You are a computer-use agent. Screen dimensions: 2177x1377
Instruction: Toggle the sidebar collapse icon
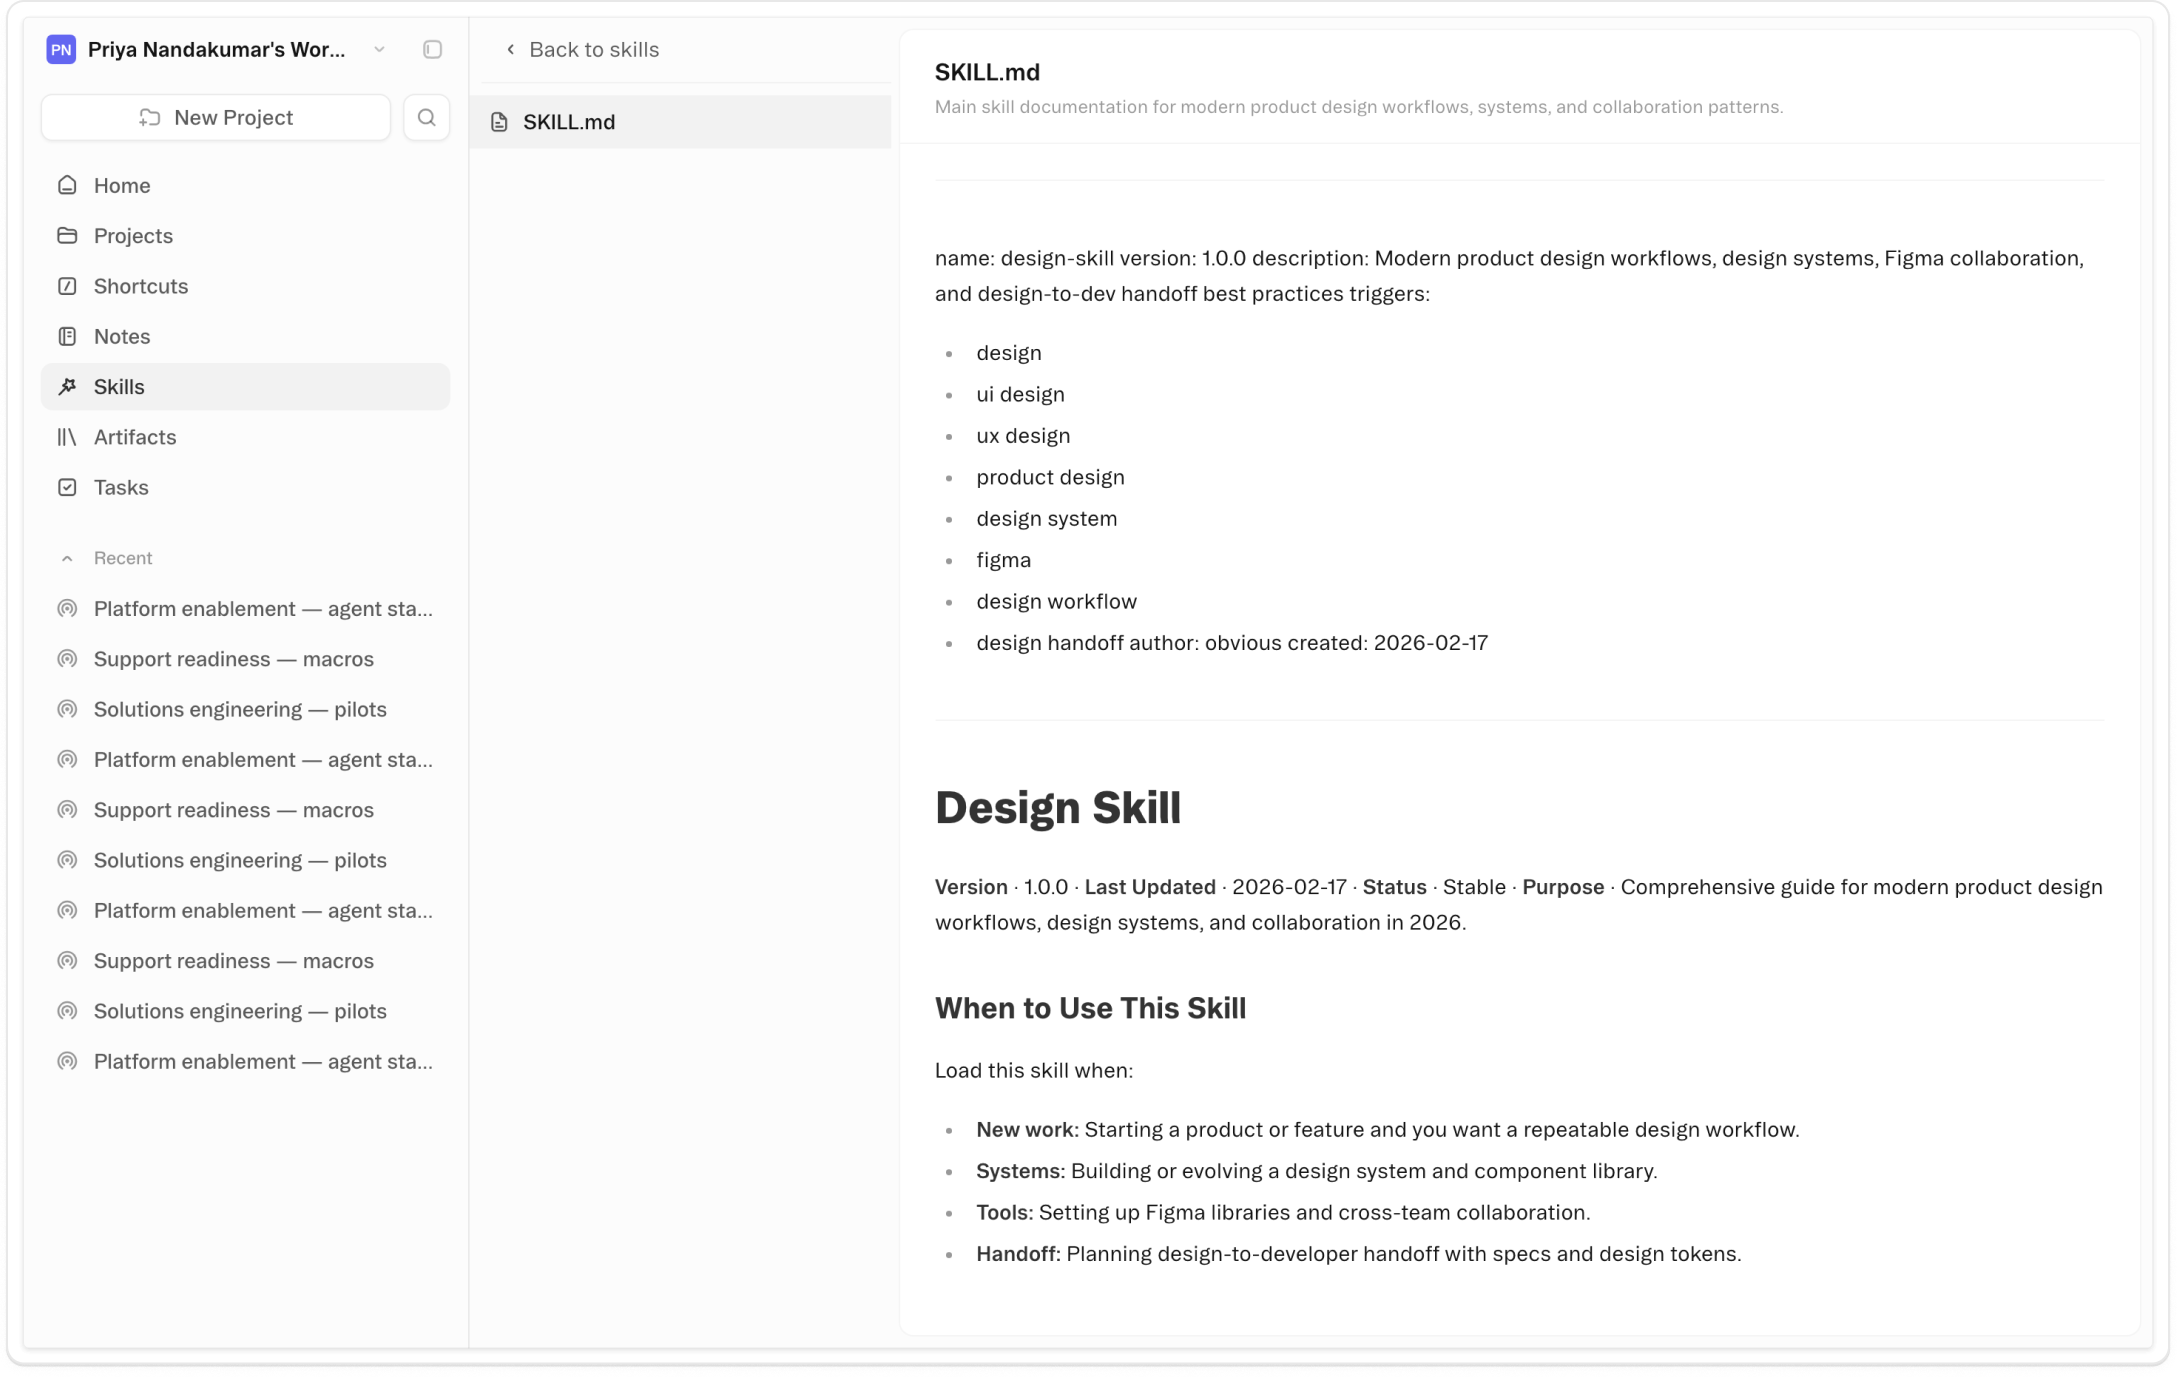pyautogui.click(x=432, y=50)
